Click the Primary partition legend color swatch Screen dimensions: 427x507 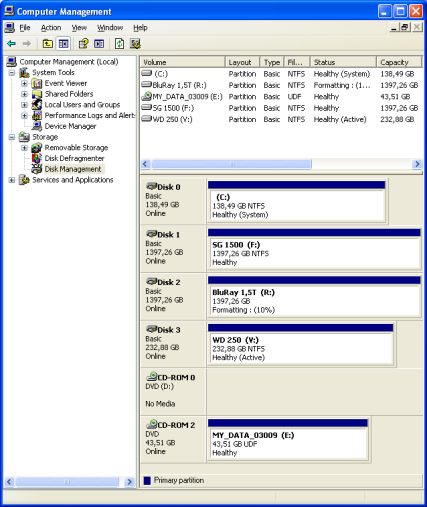coord(147,480)
